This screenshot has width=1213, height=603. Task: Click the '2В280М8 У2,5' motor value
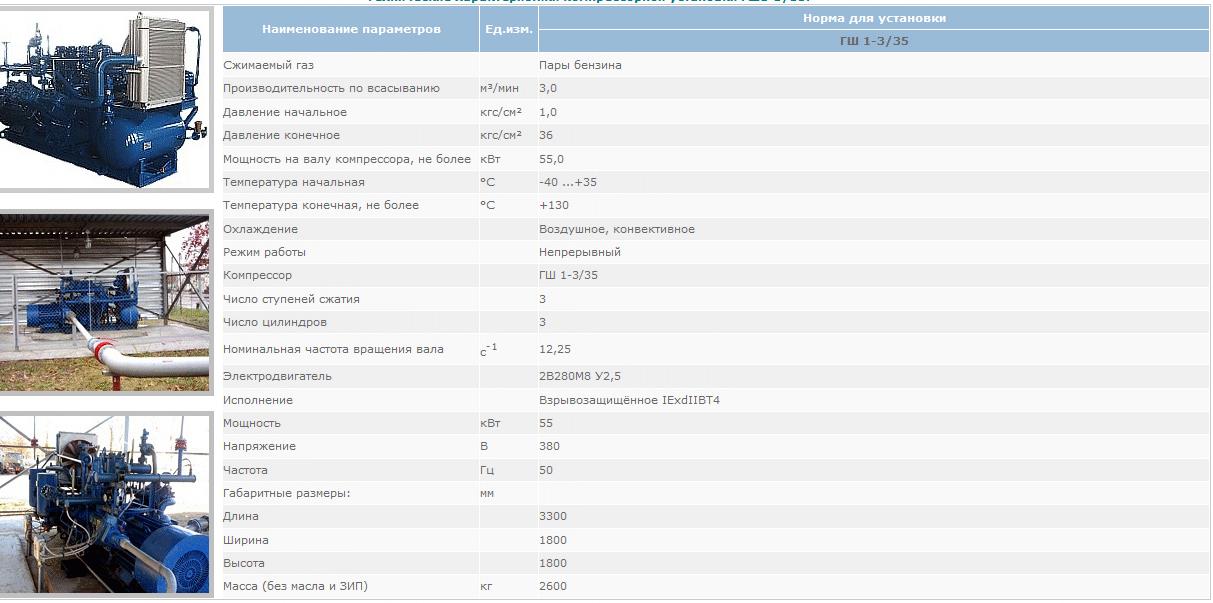tap(580, 376)
